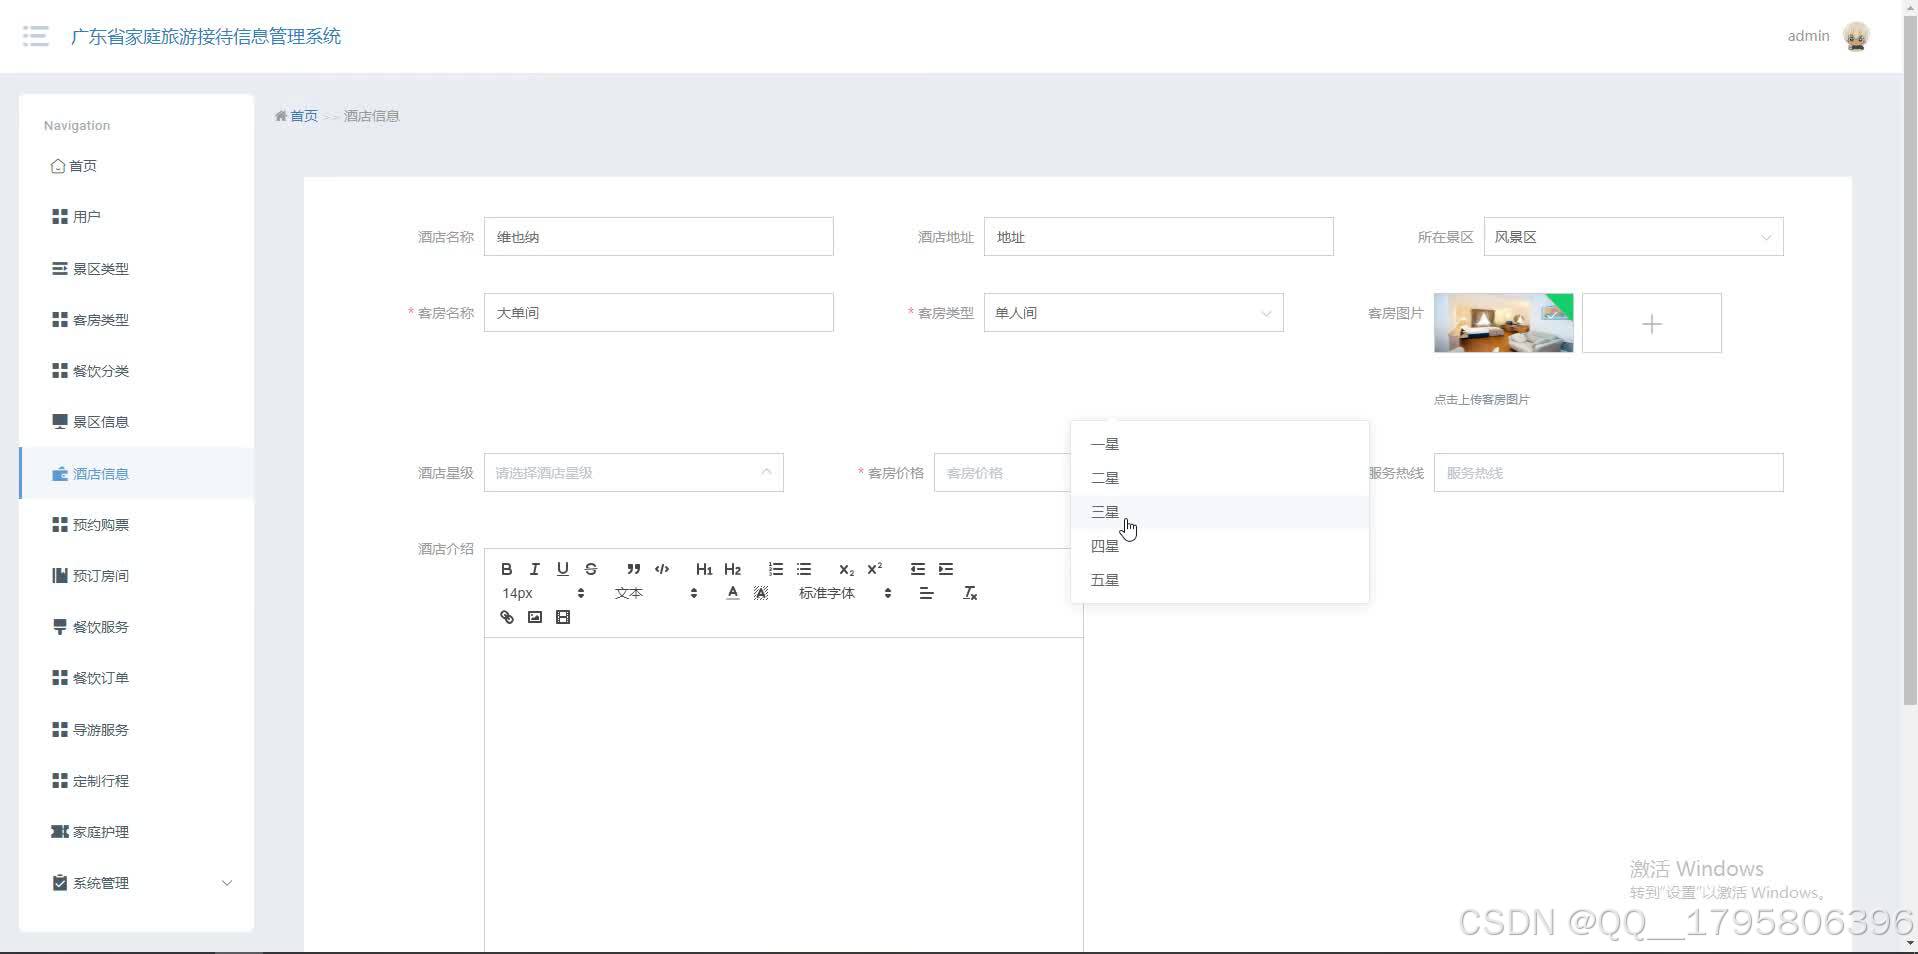Go to 首页 in the sidebar

(136, 166)
